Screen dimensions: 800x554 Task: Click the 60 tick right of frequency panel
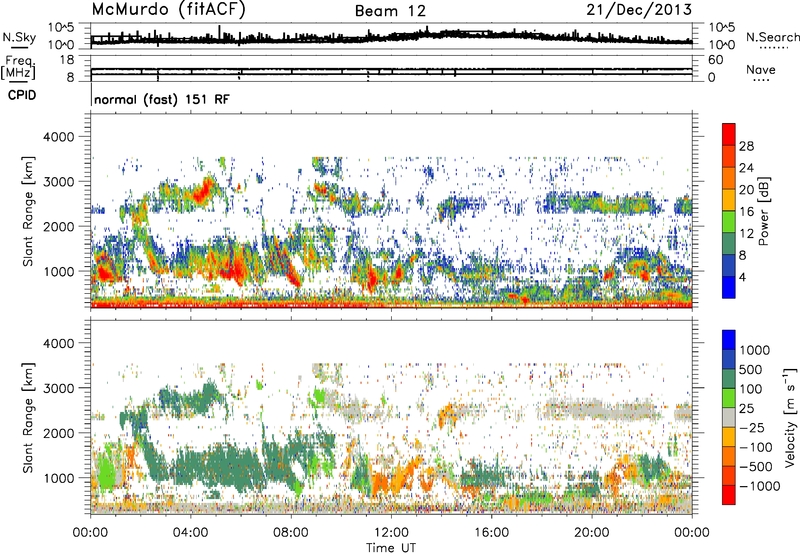pos(715,60)
